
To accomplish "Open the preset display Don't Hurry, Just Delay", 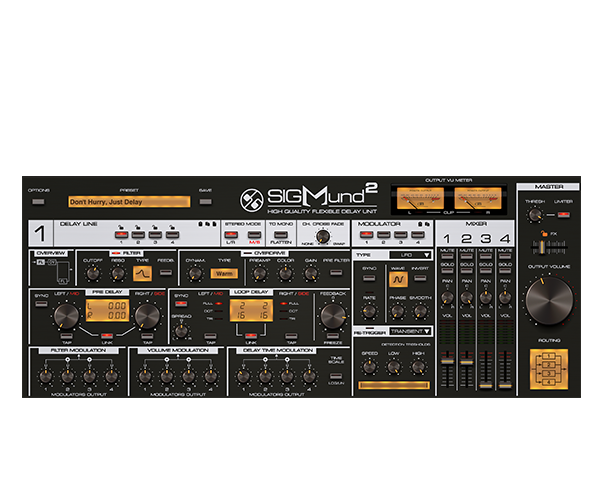I will 129,202.
